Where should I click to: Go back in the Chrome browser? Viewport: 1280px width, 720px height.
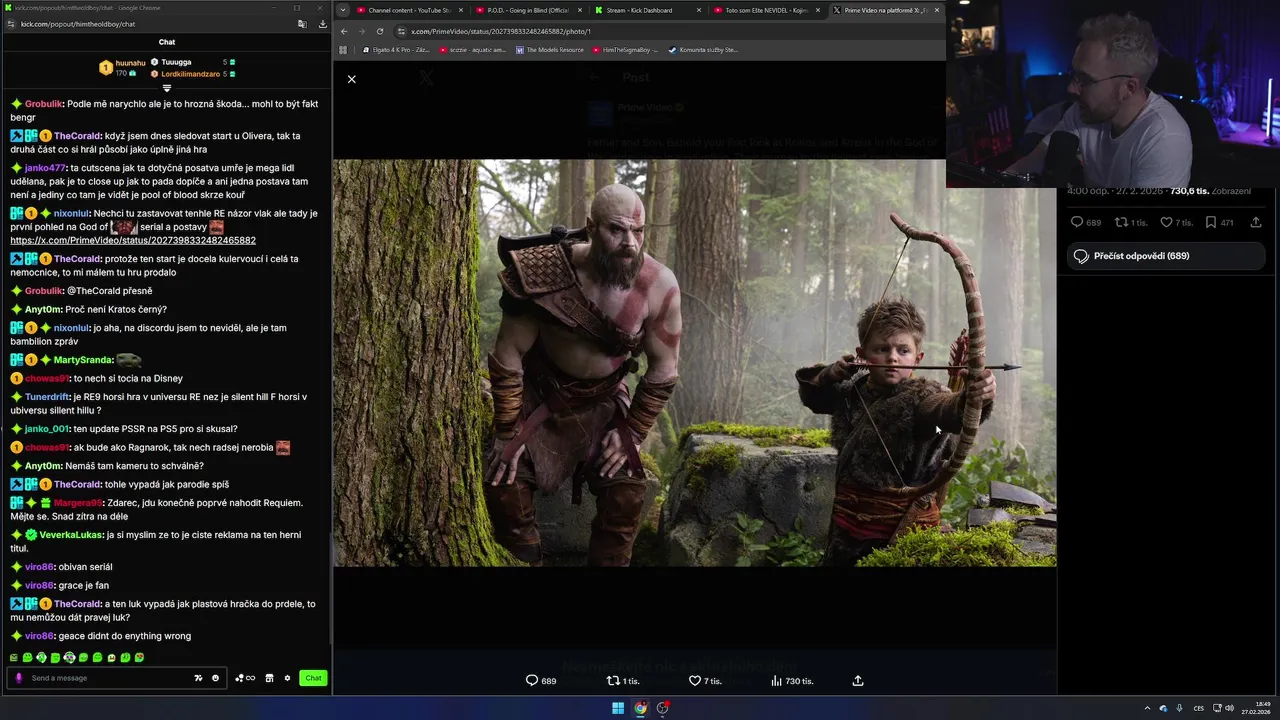[344, 31]
